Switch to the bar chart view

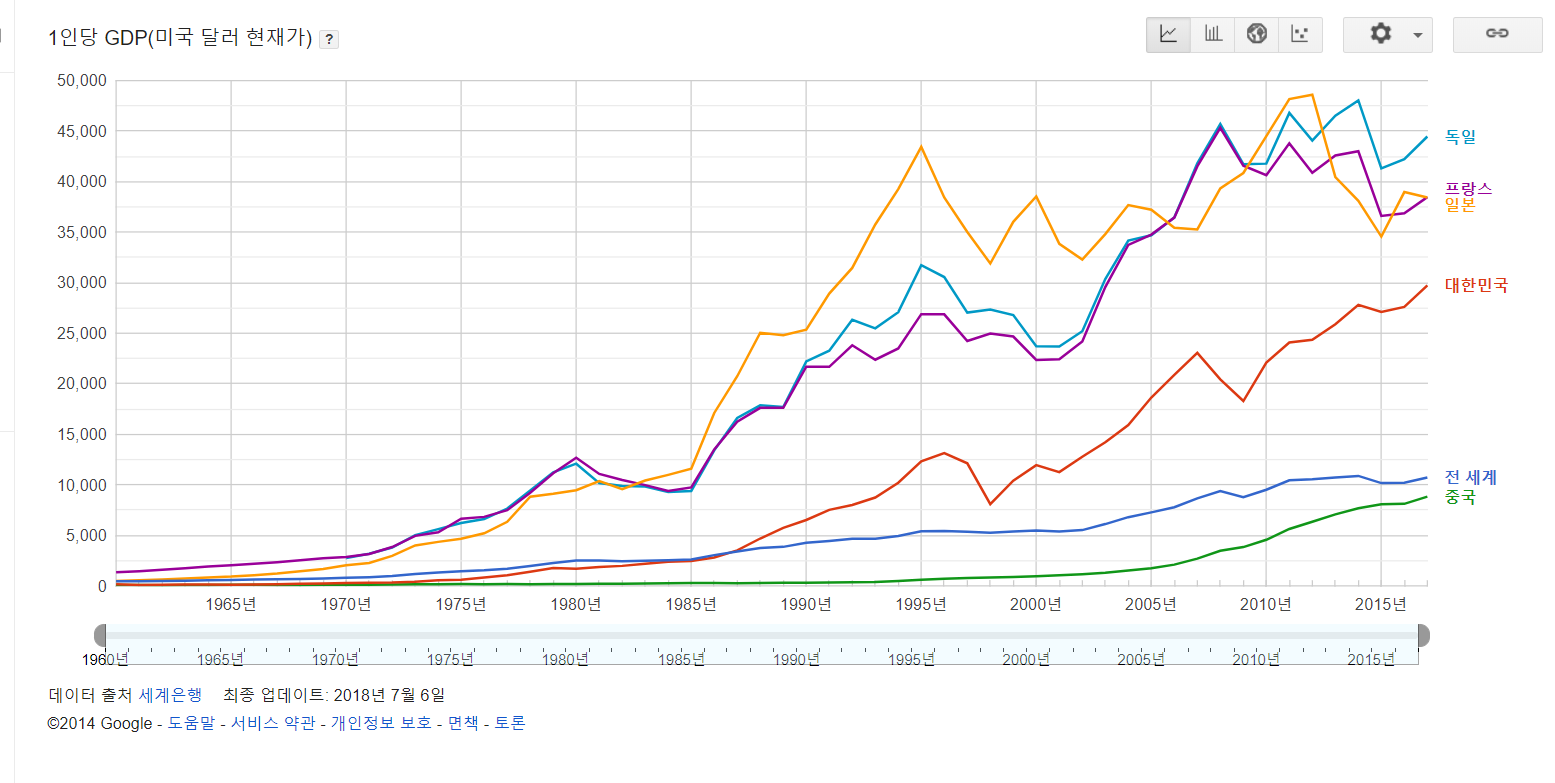(x=1213, y=34)
